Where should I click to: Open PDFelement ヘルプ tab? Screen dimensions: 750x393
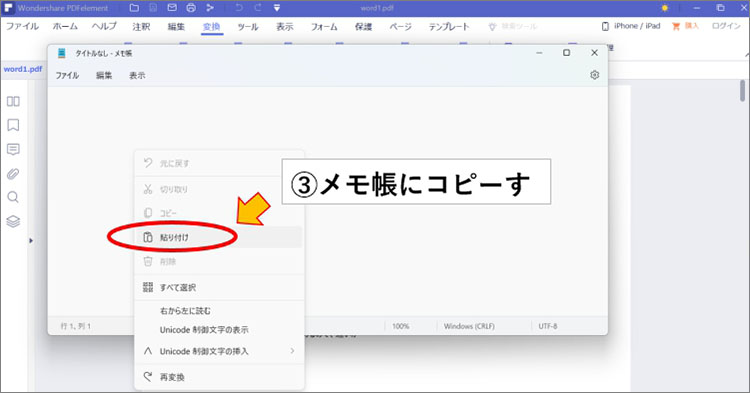click(x=104, y=26)
